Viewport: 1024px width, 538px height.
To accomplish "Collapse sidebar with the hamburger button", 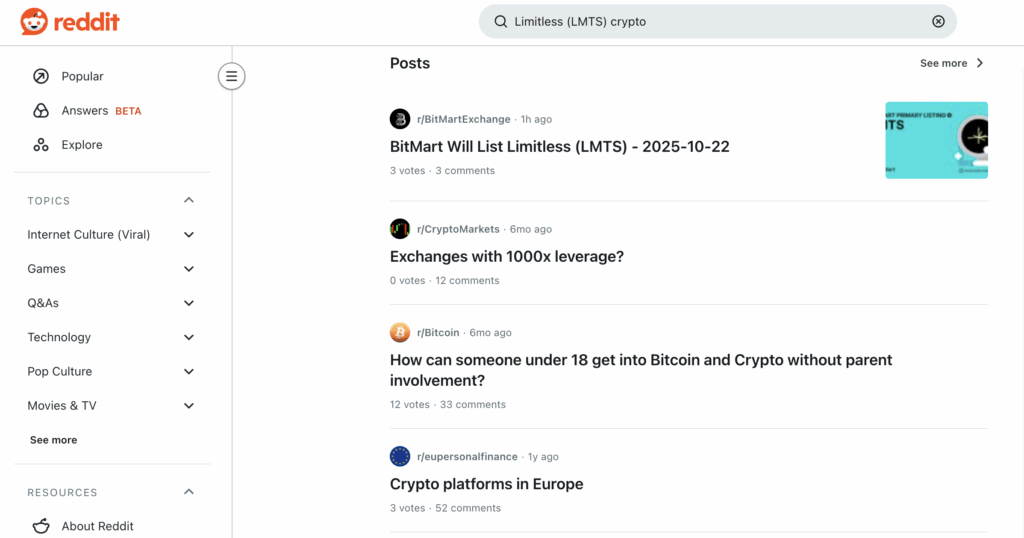I will coord(231,76).
